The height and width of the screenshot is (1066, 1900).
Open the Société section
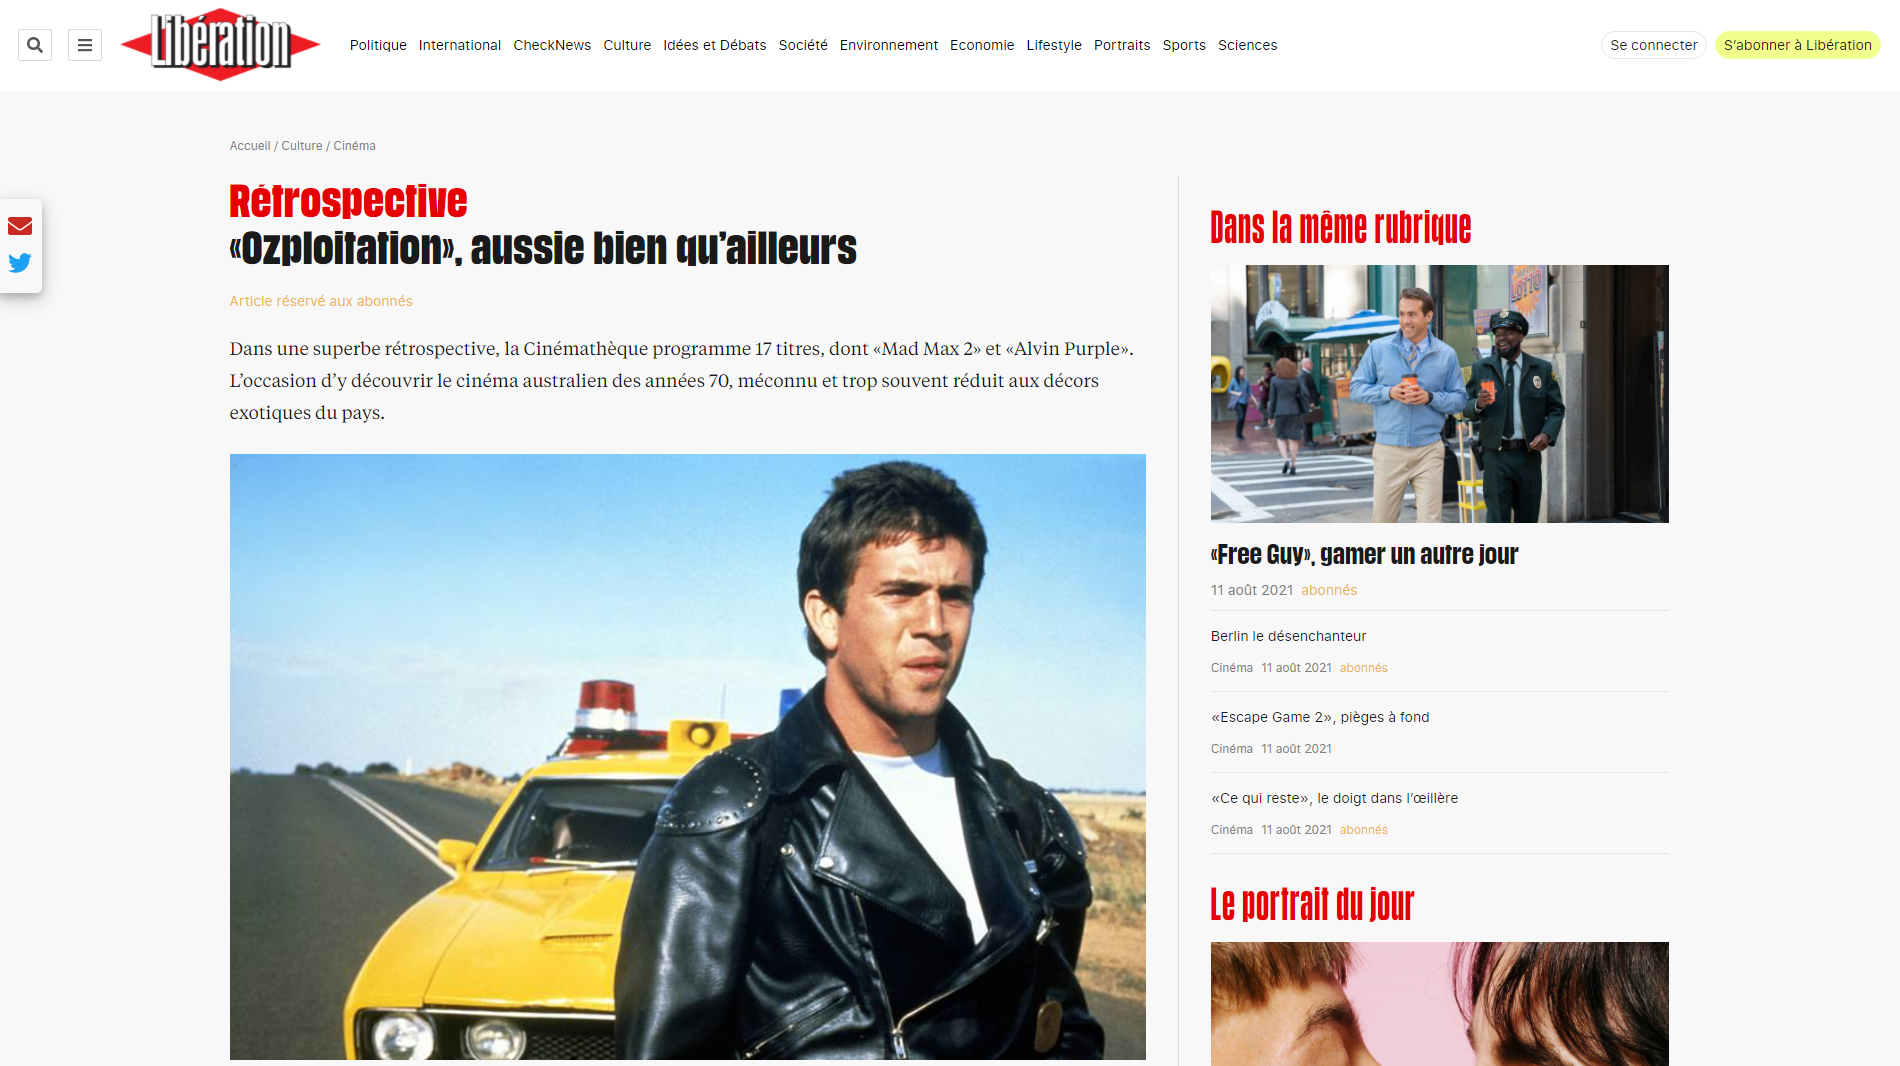803,45
